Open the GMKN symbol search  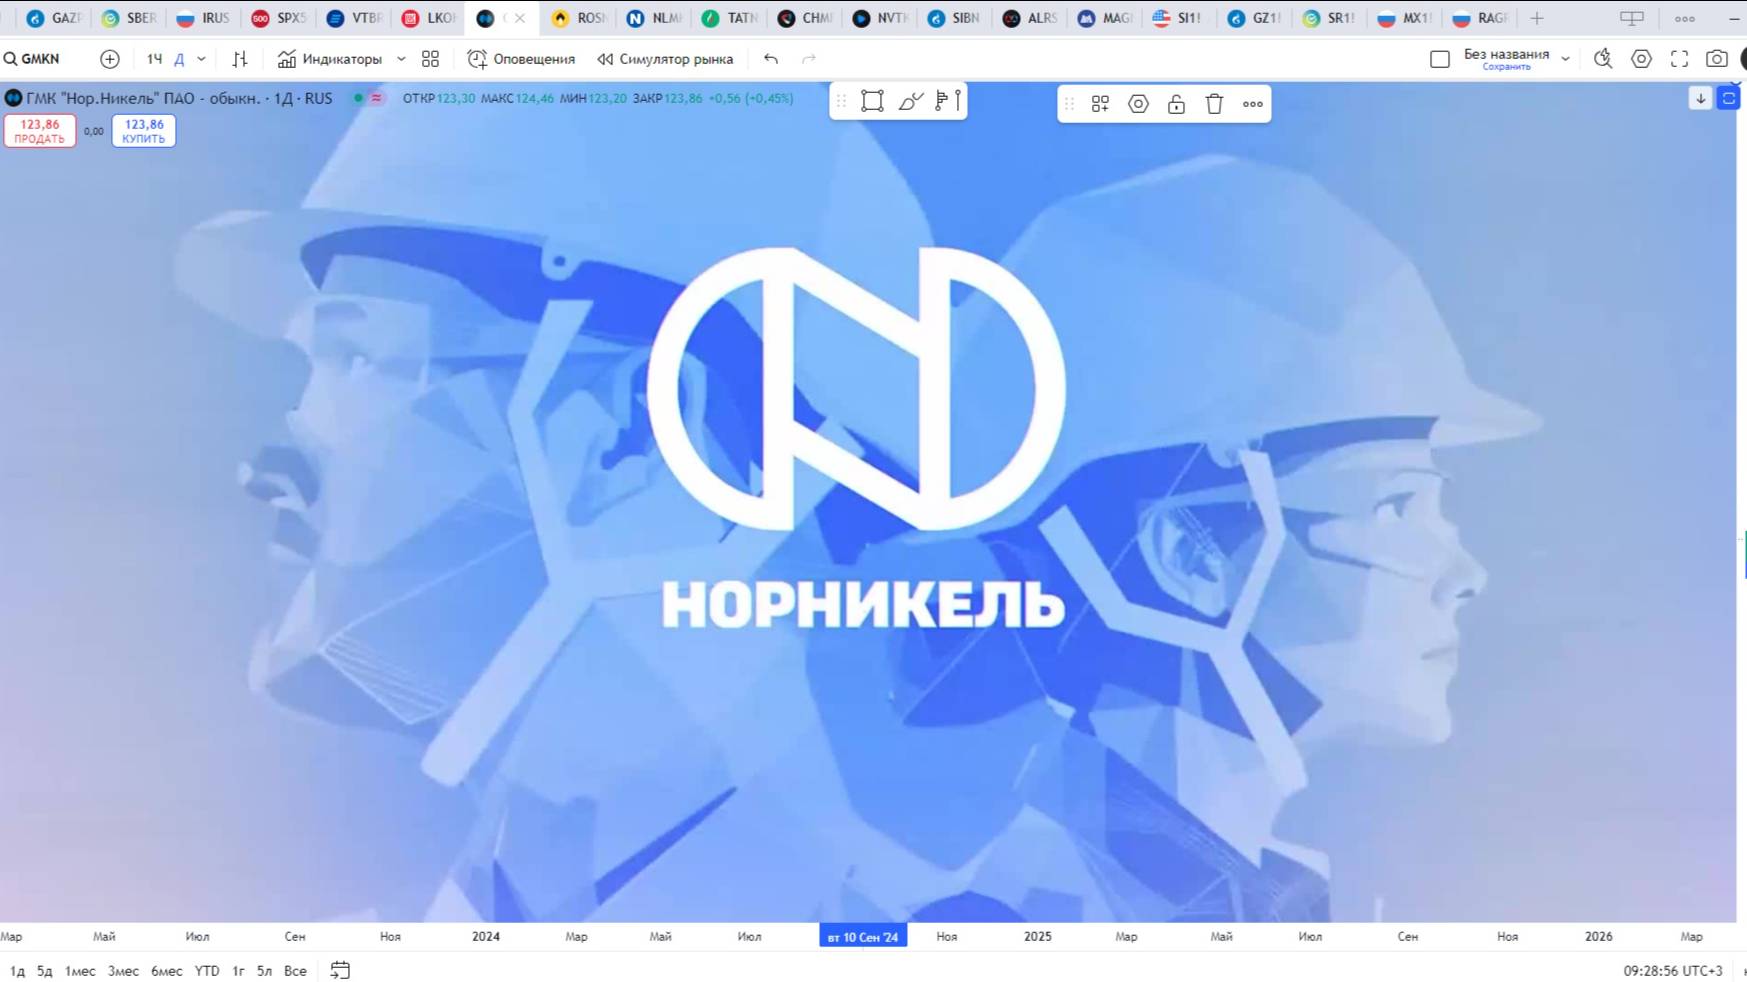coord(32,59)
